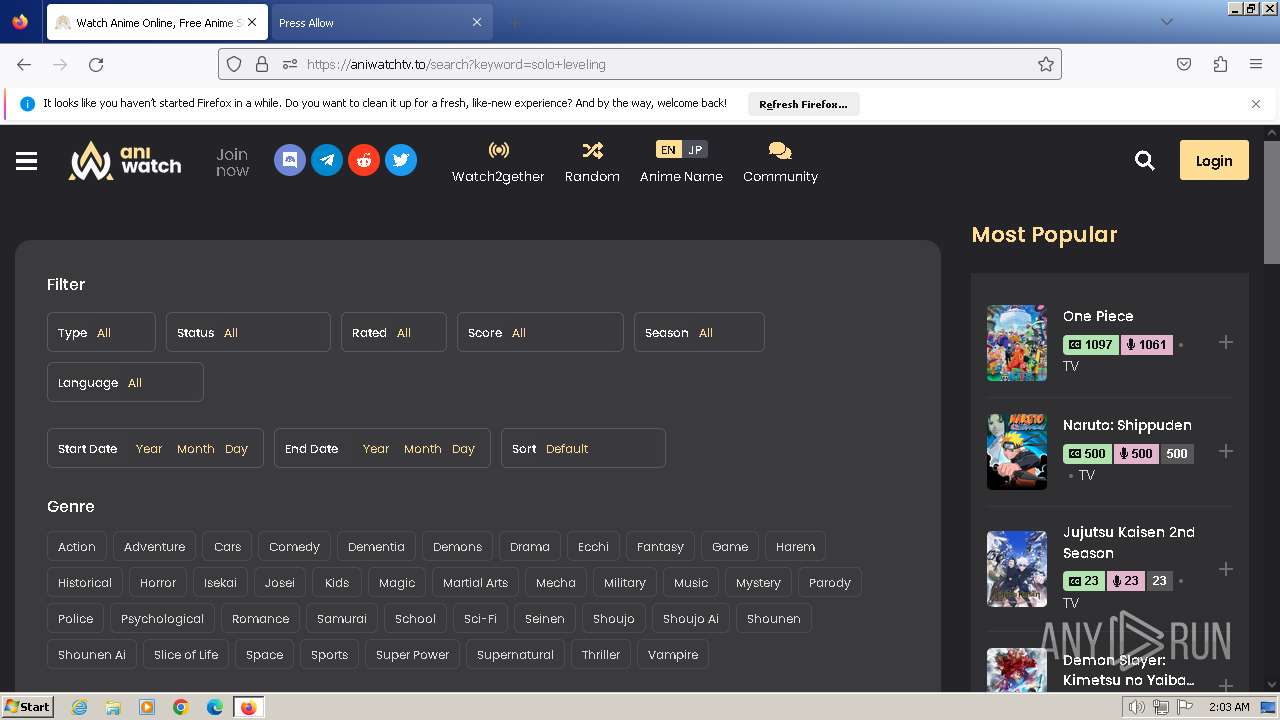
Task: Open Naruto: Shippuden title link
Action: 1127,425
